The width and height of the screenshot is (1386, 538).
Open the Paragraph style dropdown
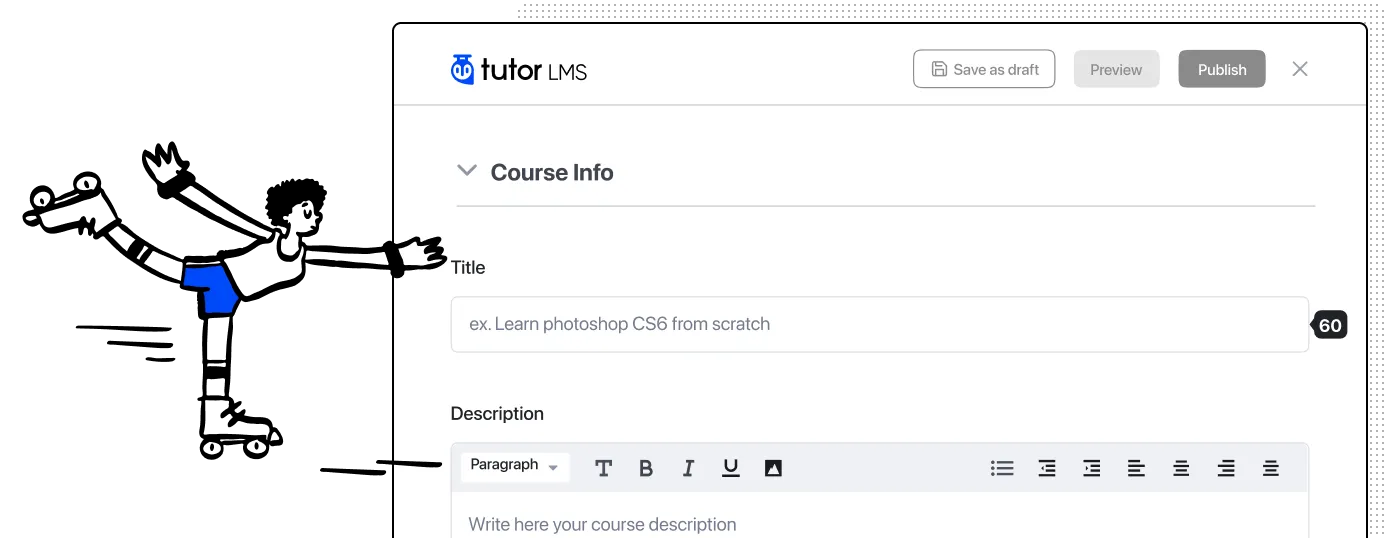515,466
